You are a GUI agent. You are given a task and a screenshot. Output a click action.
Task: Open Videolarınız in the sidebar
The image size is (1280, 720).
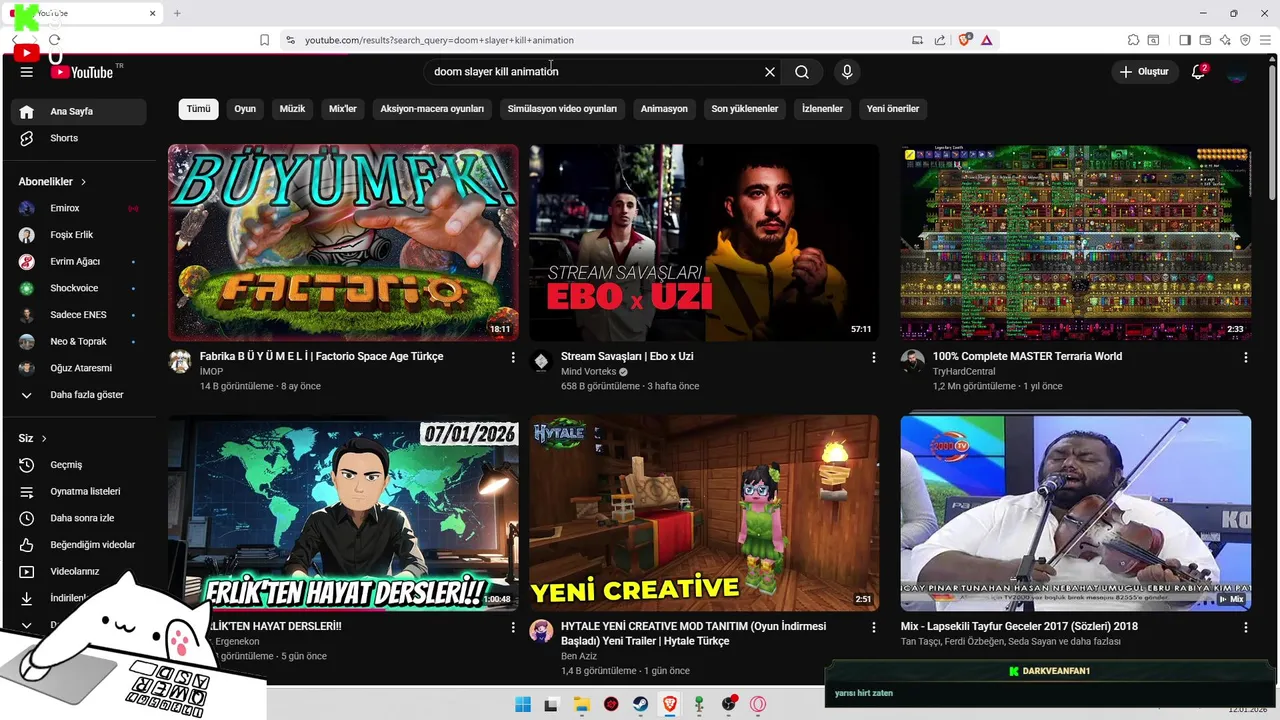pyautogui.click(x=78, y=572)
